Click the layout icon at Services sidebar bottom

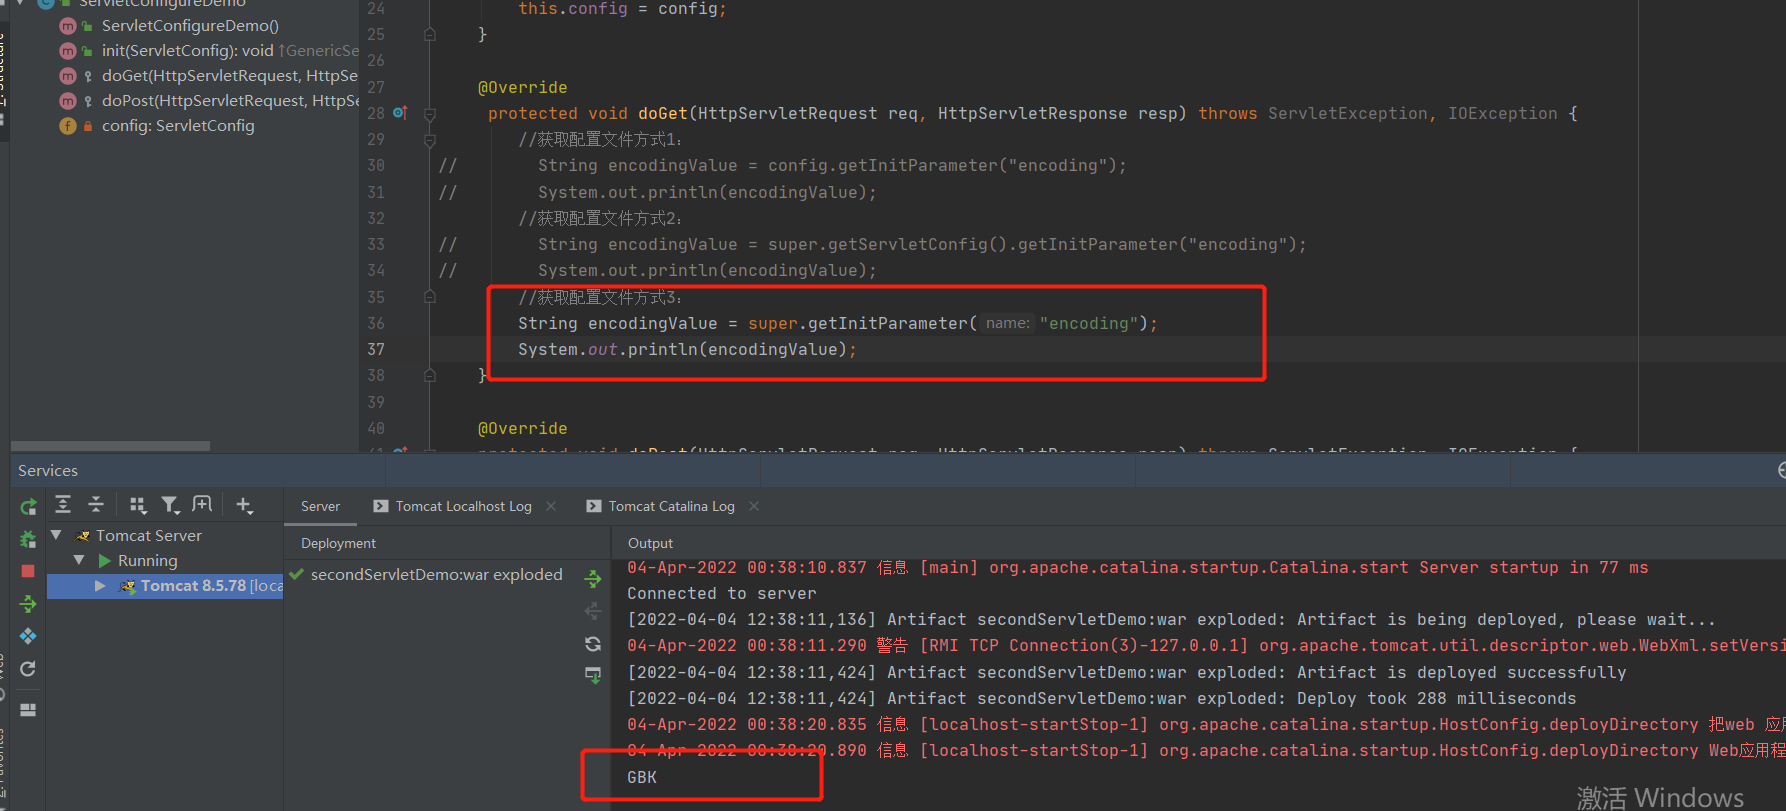[x=28, y=710]
